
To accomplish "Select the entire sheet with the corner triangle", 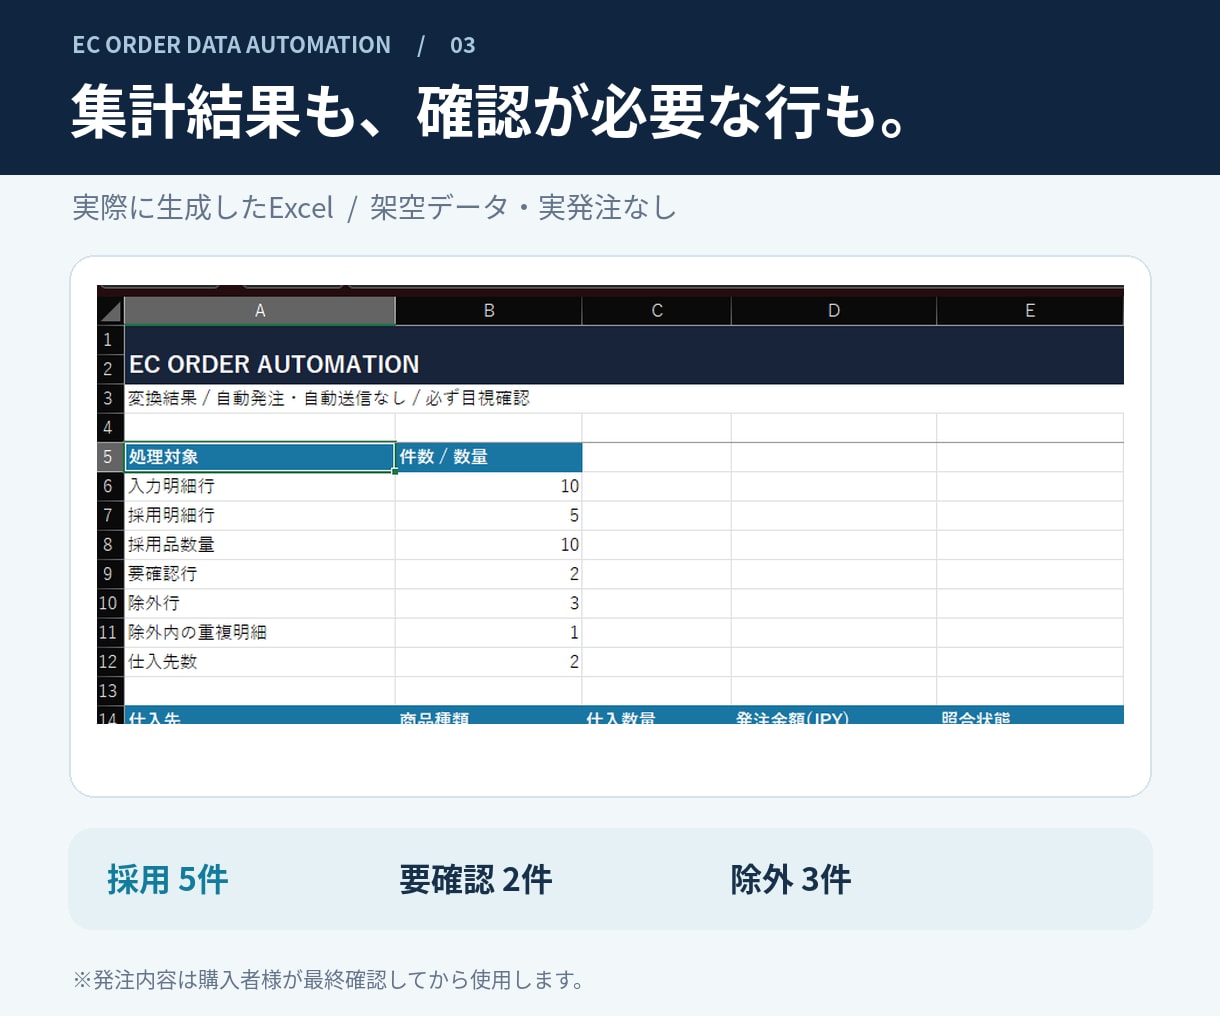I will [110, 311].
